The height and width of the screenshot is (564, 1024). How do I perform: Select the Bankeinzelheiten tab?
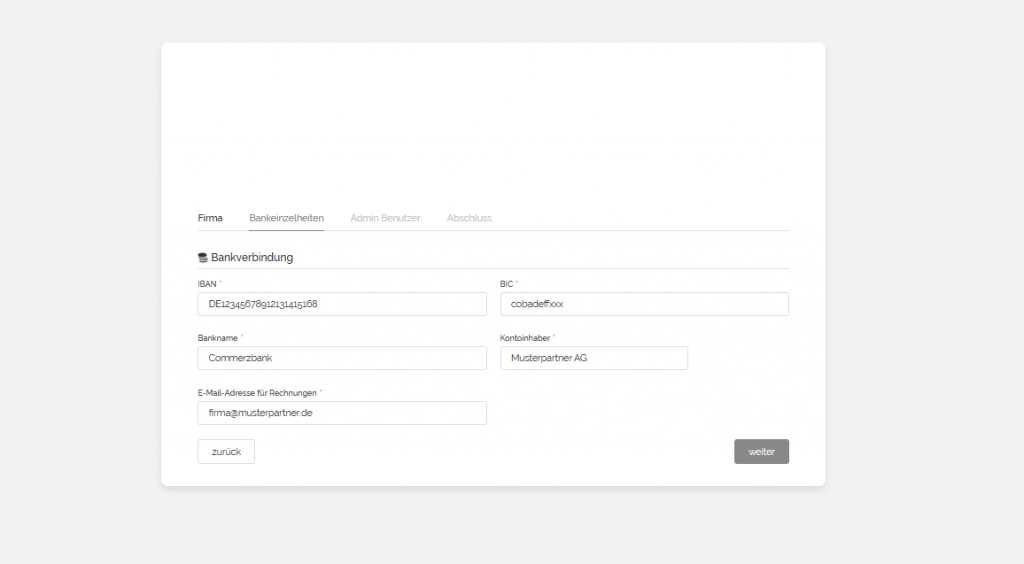click(286, 218)
